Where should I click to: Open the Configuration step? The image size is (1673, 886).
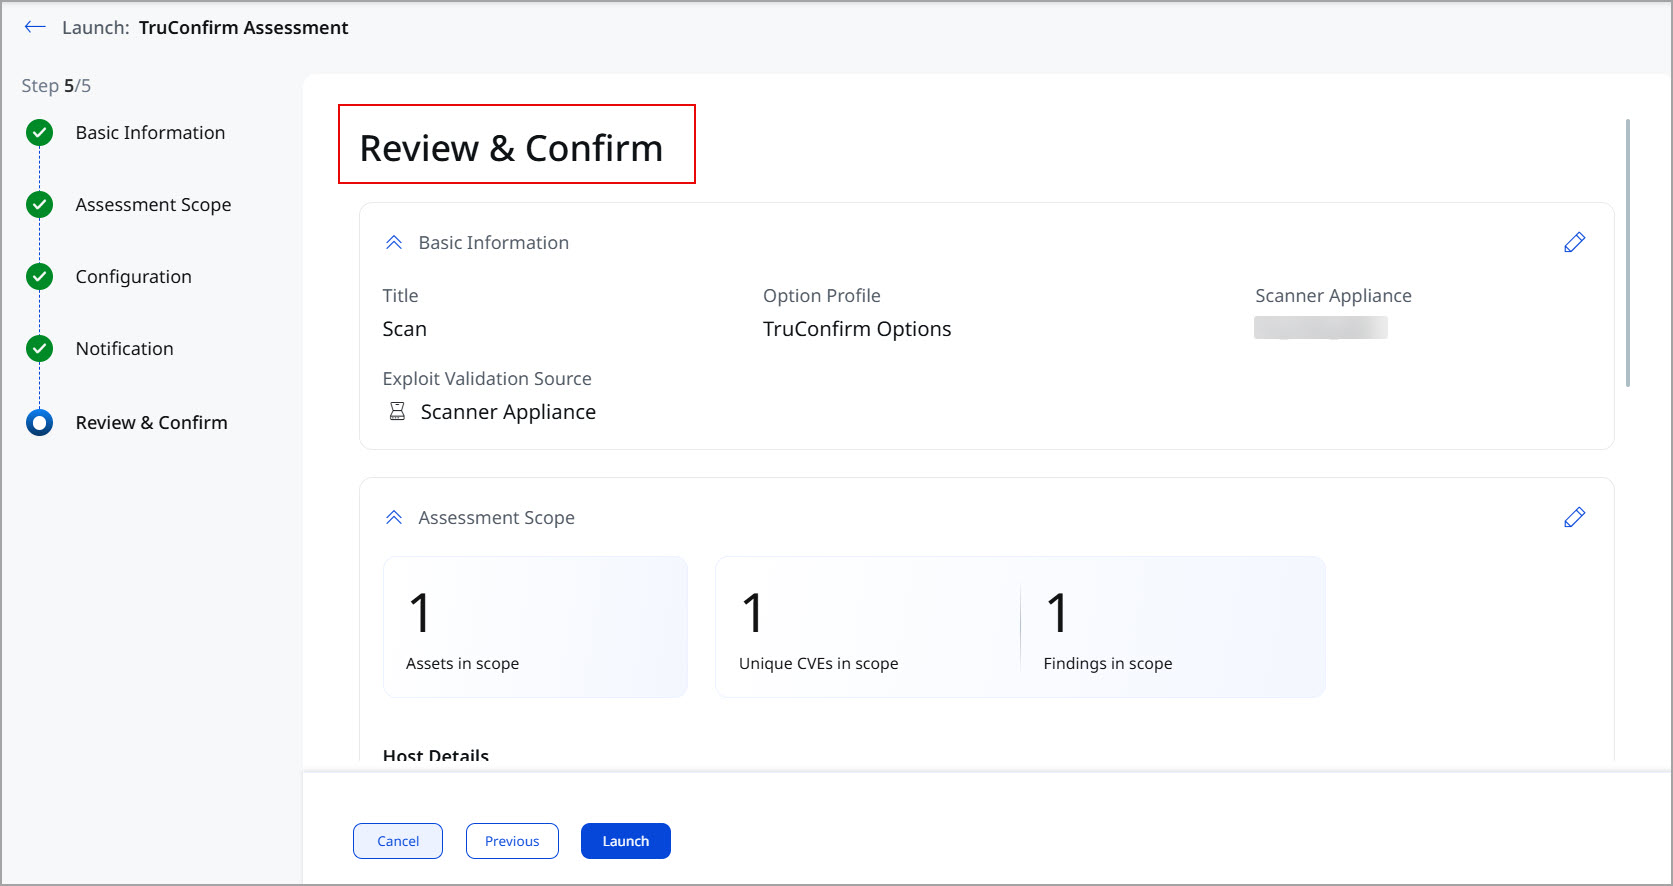133,276
